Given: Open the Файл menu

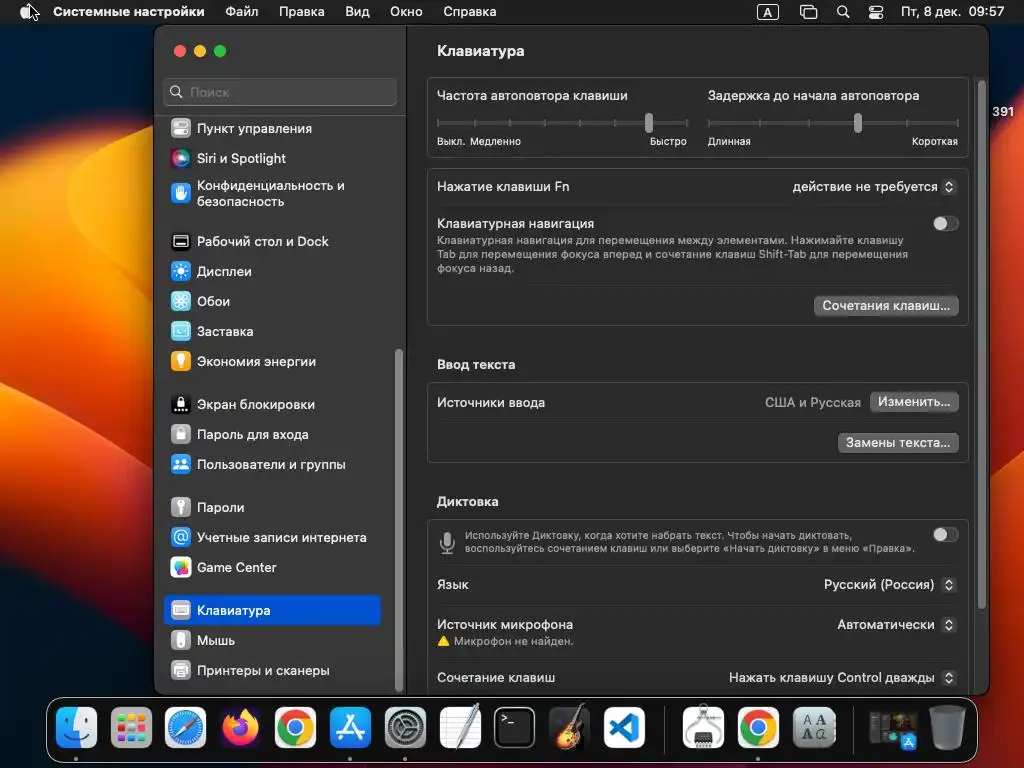Looking at the screenshot, I should click(x=242, y=12).
